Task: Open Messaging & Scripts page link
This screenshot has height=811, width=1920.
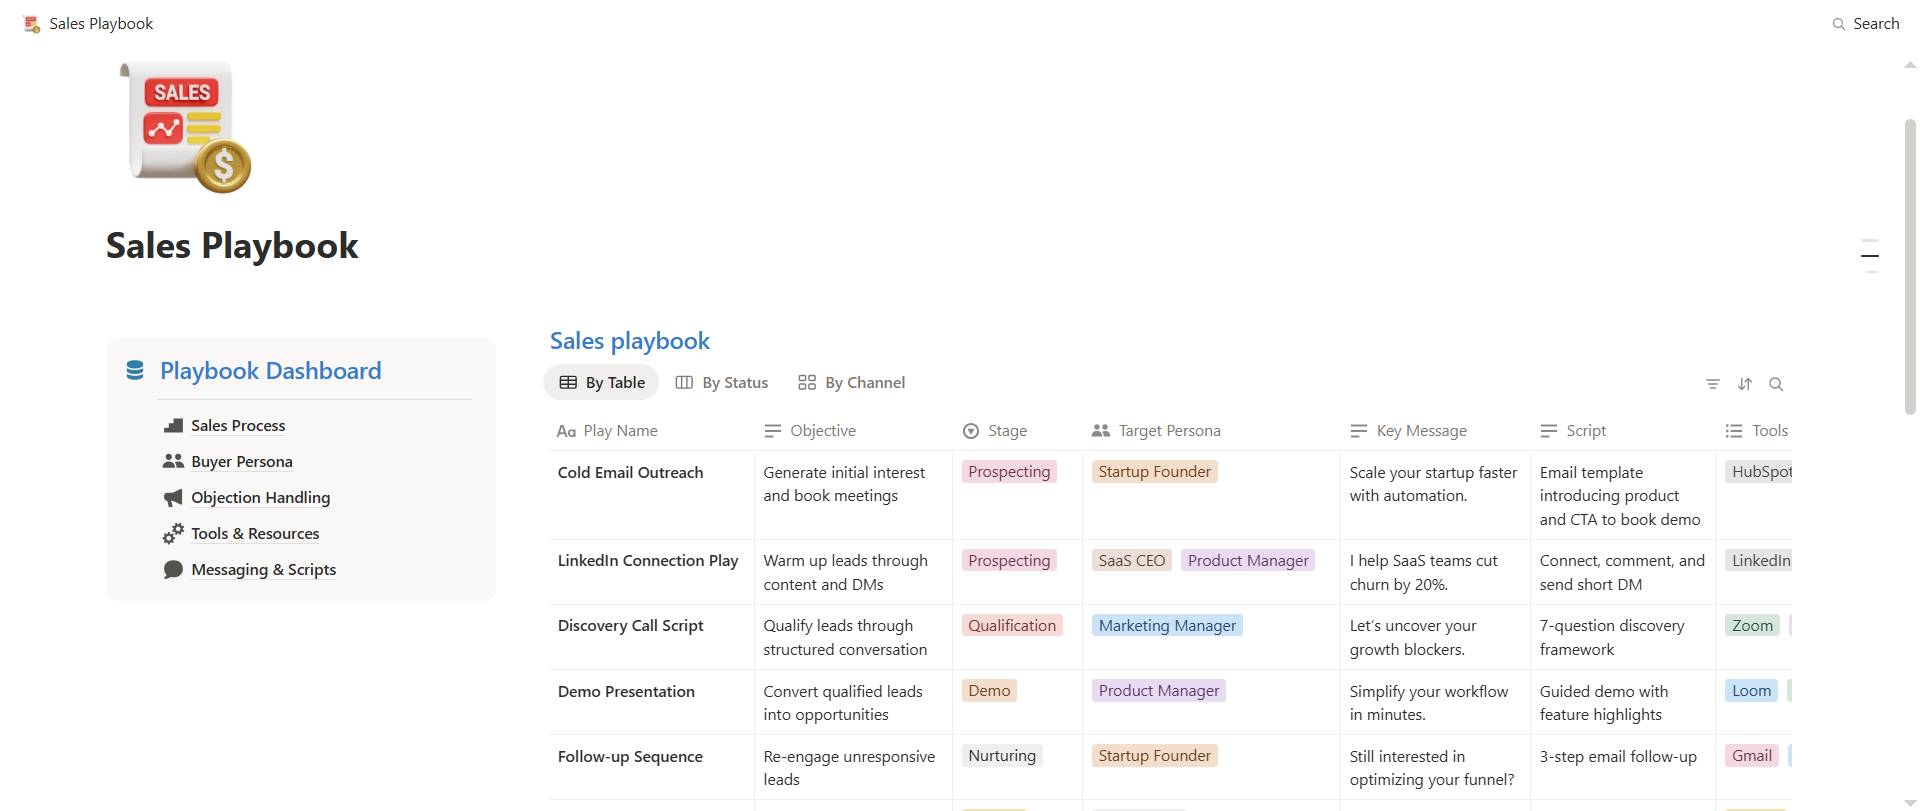Action: [264, 570]
